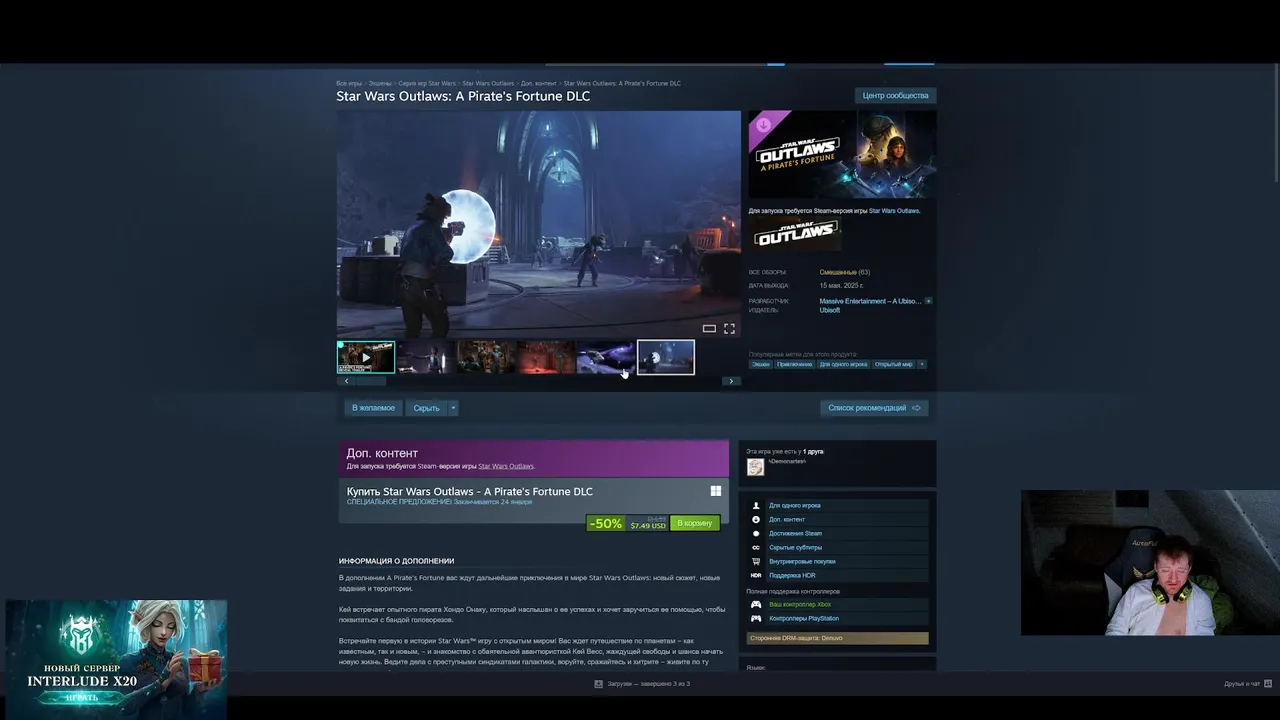Click the -50% discount badge
The width and height of the screenshot is (1280, 720).
point(606,523)
